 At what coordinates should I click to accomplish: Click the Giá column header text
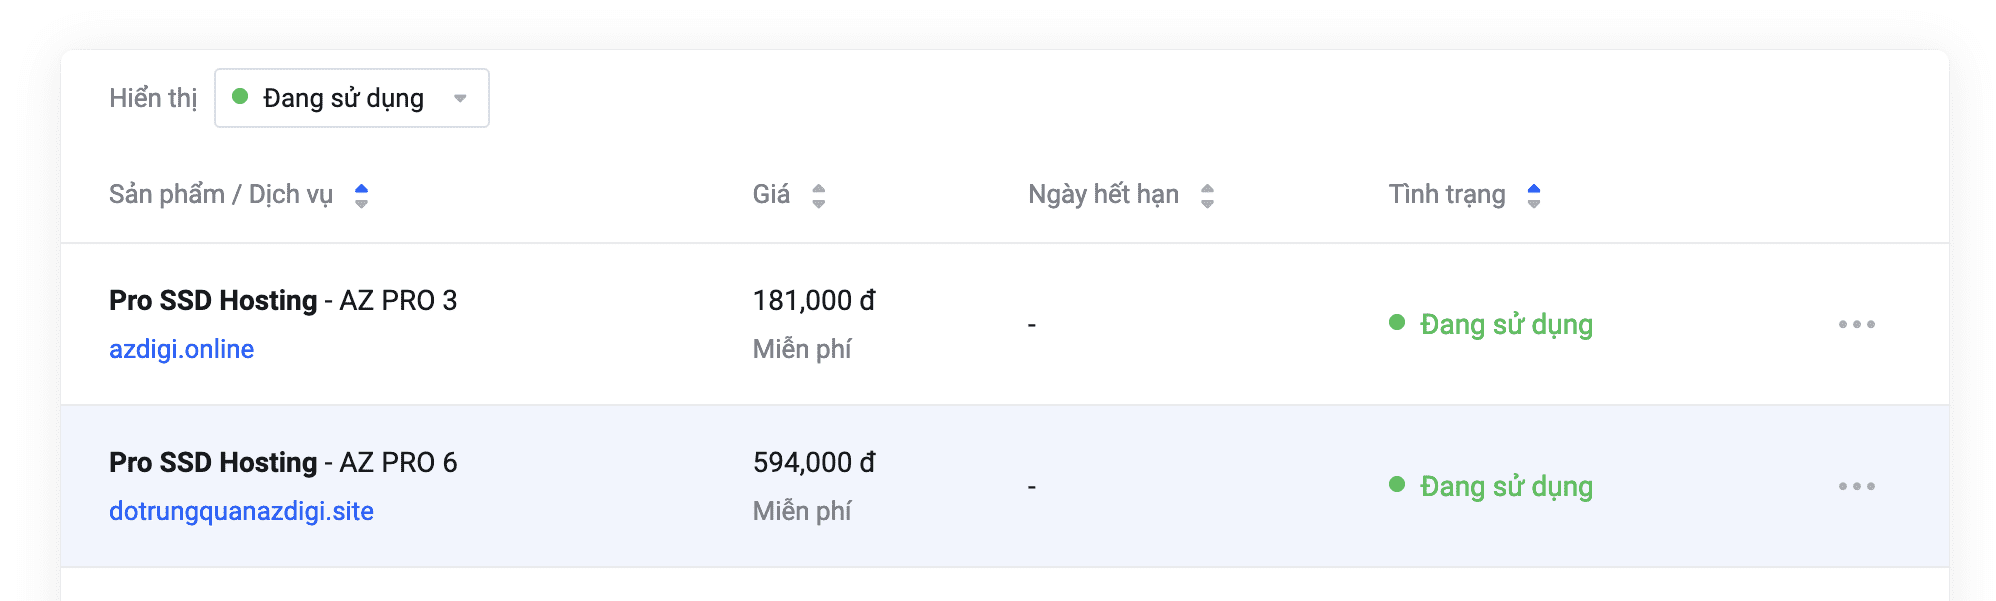(771, 194)
